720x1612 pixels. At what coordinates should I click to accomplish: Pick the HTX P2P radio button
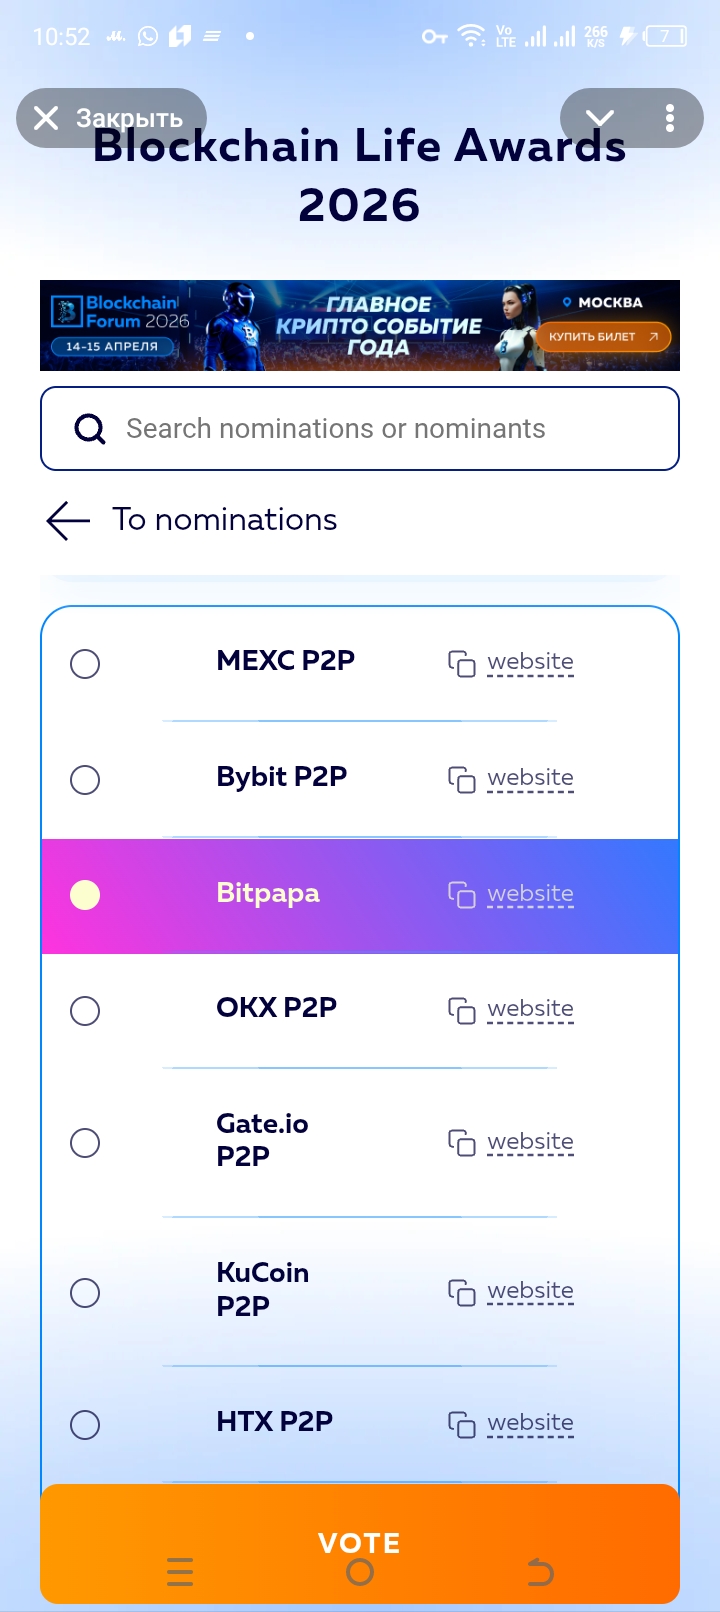[85, 1424]
